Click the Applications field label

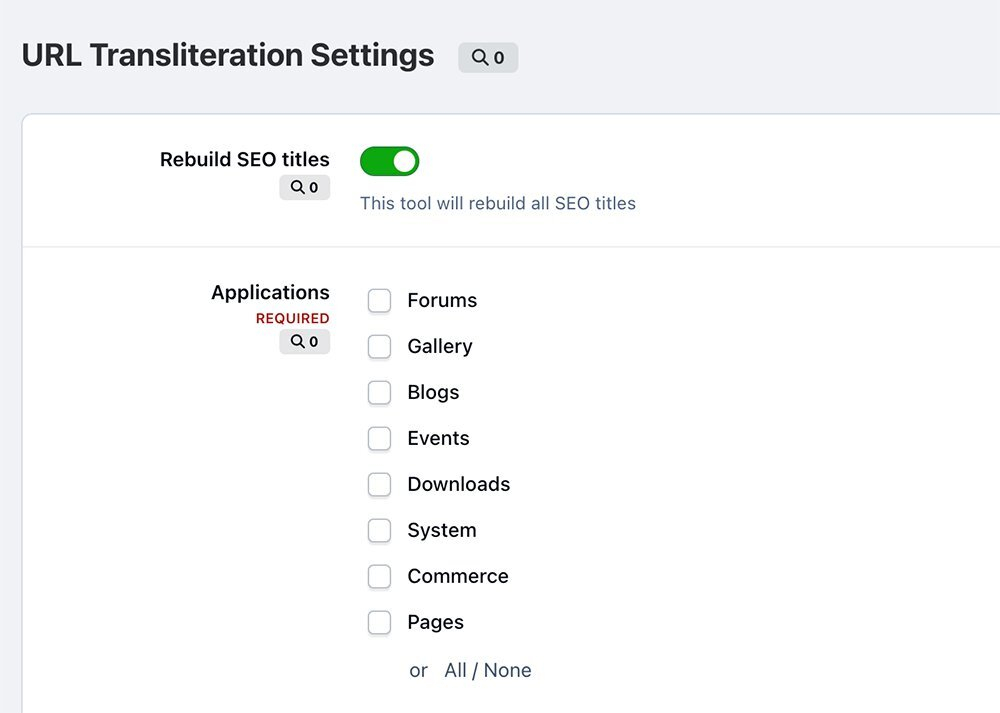270,292
